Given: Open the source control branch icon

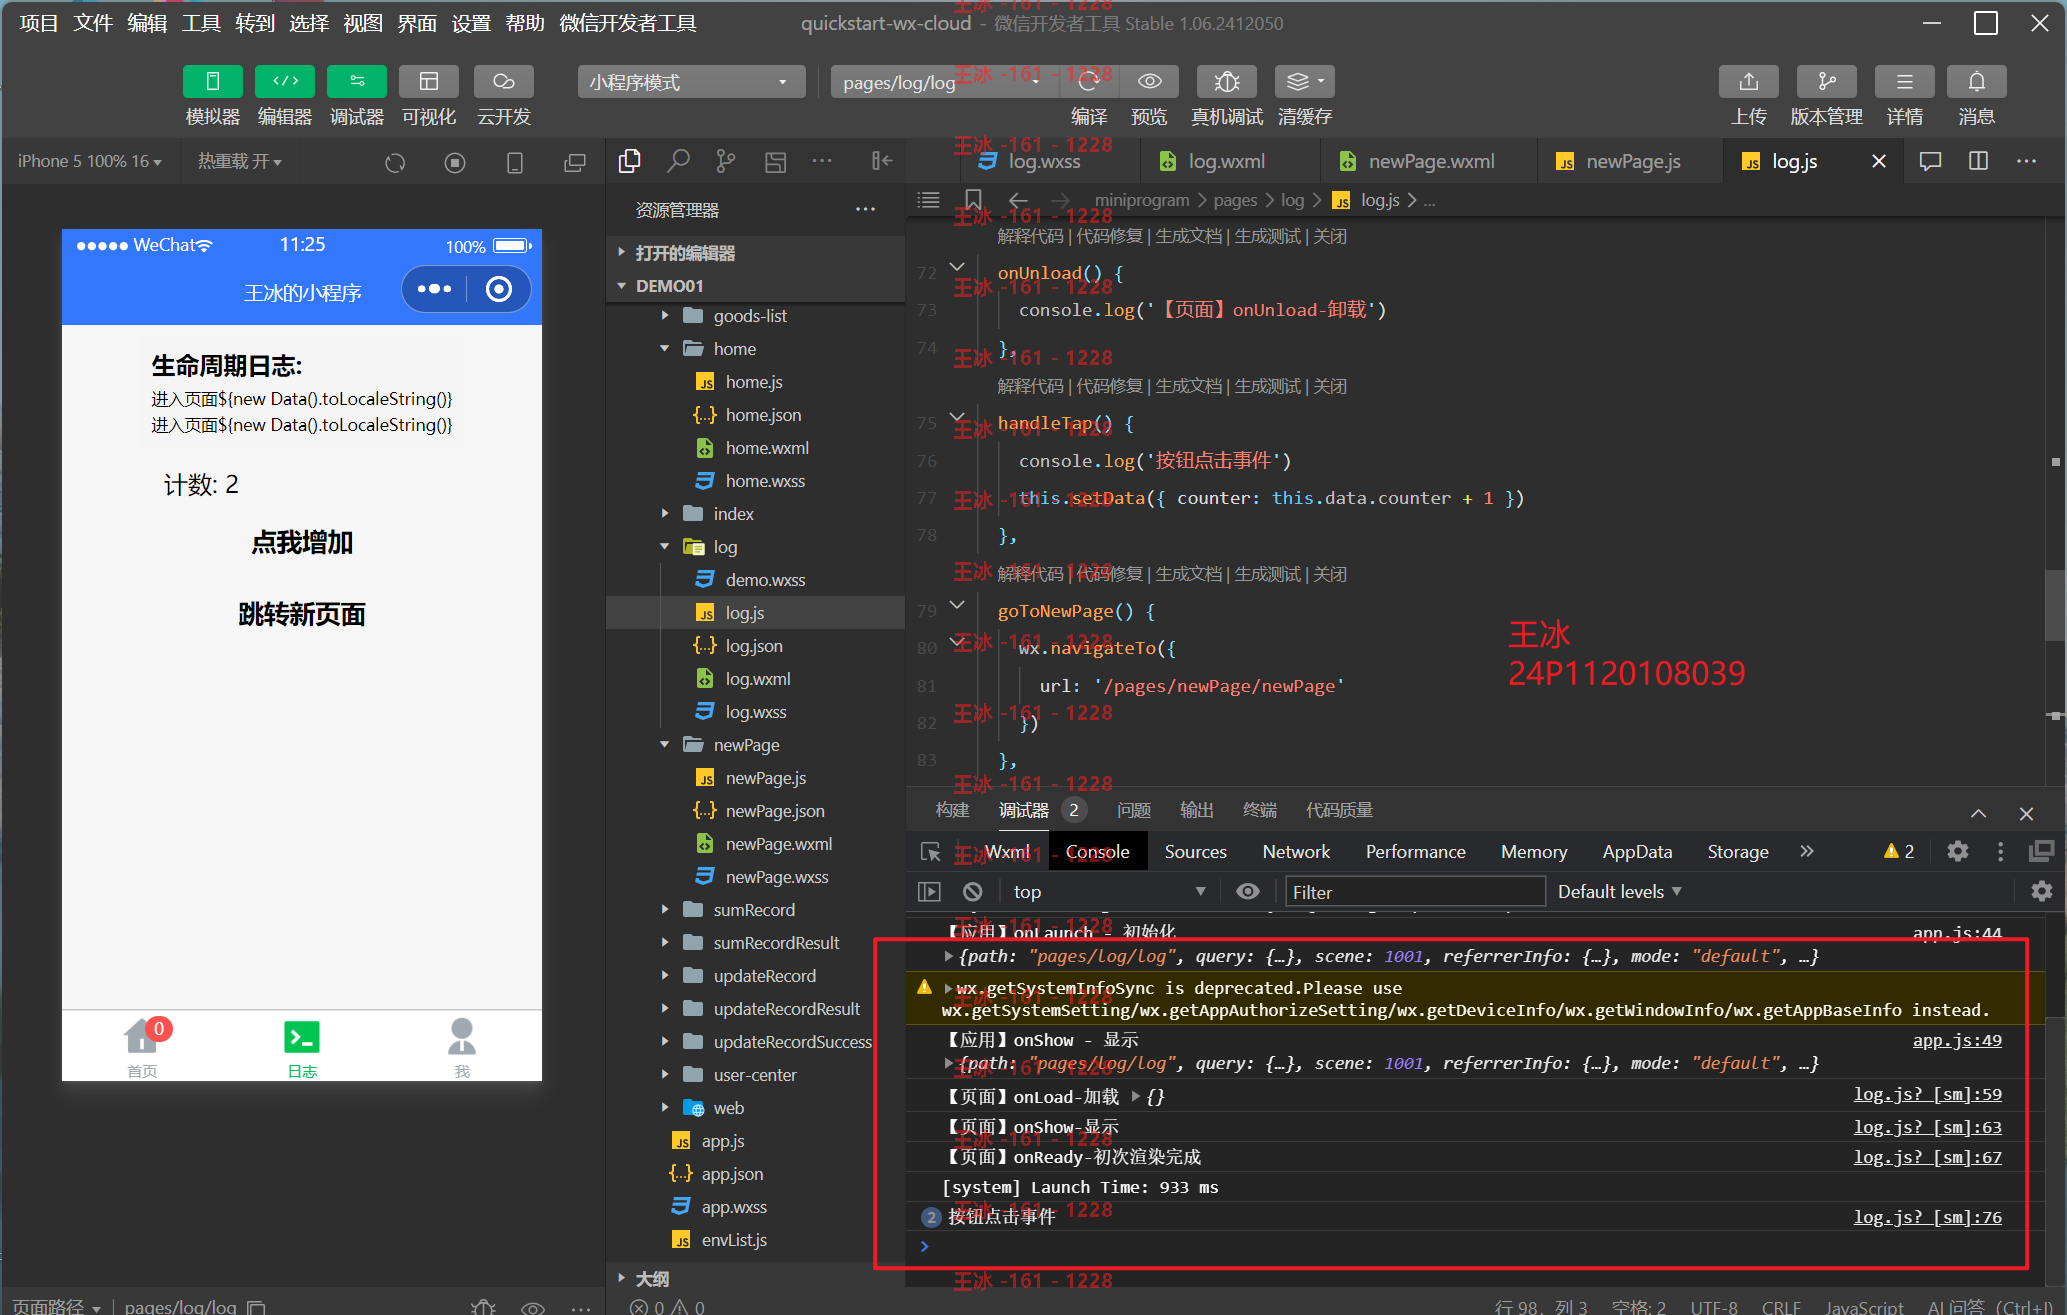Looking at the screenshot, I should tap(726, 161).
